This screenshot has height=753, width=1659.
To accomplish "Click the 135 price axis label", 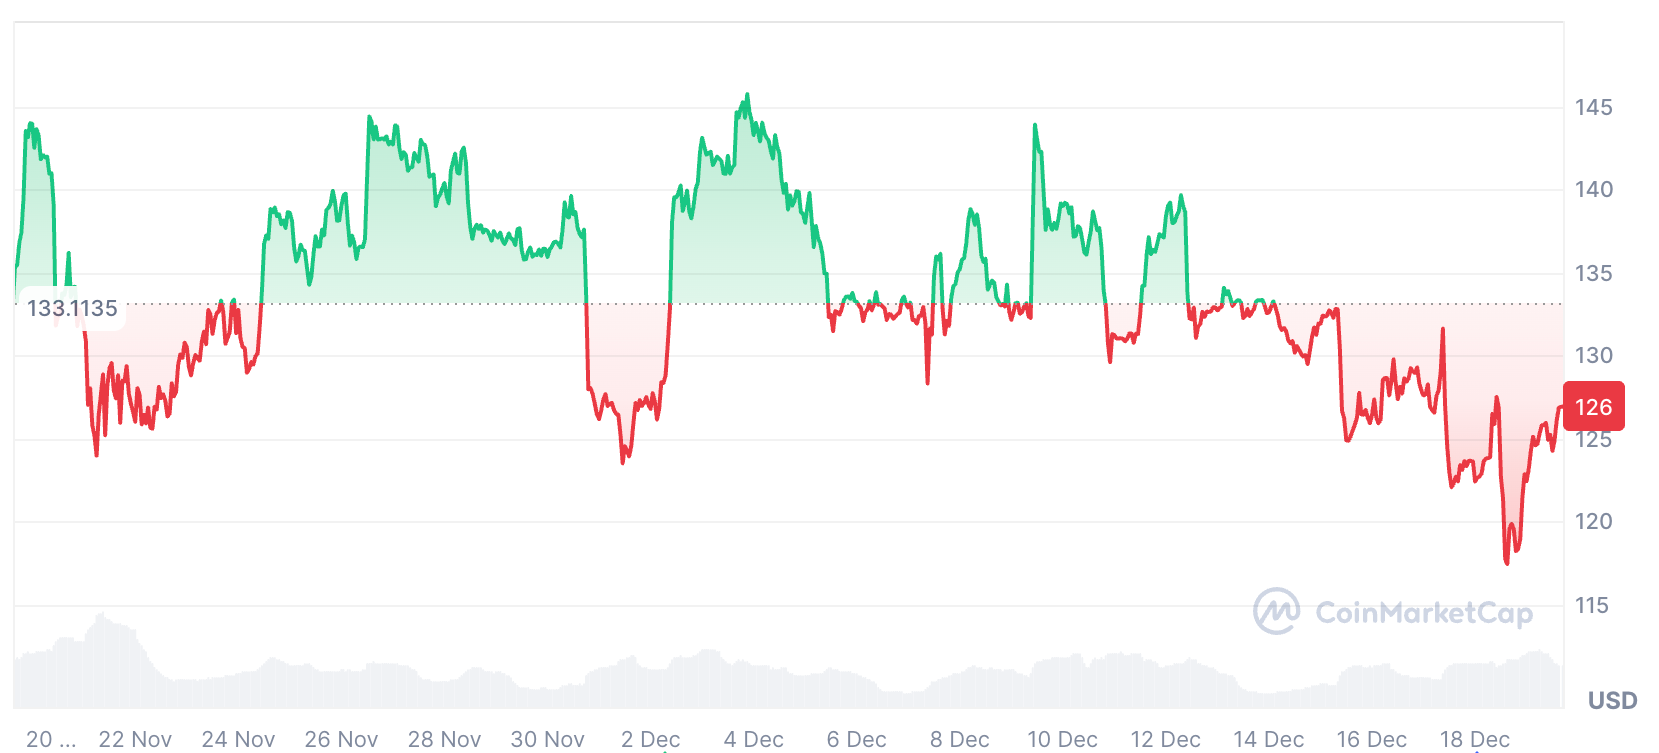I will coord(1593,273).
